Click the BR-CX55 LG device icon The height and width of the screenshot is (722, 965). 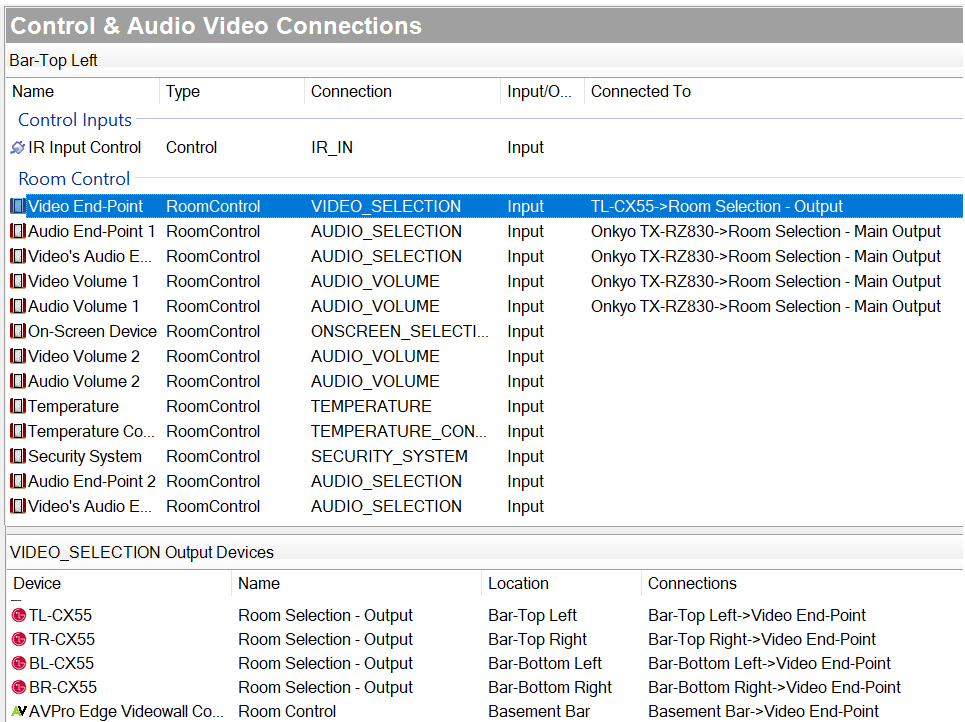pyautogui.click(x=19, y=688)
